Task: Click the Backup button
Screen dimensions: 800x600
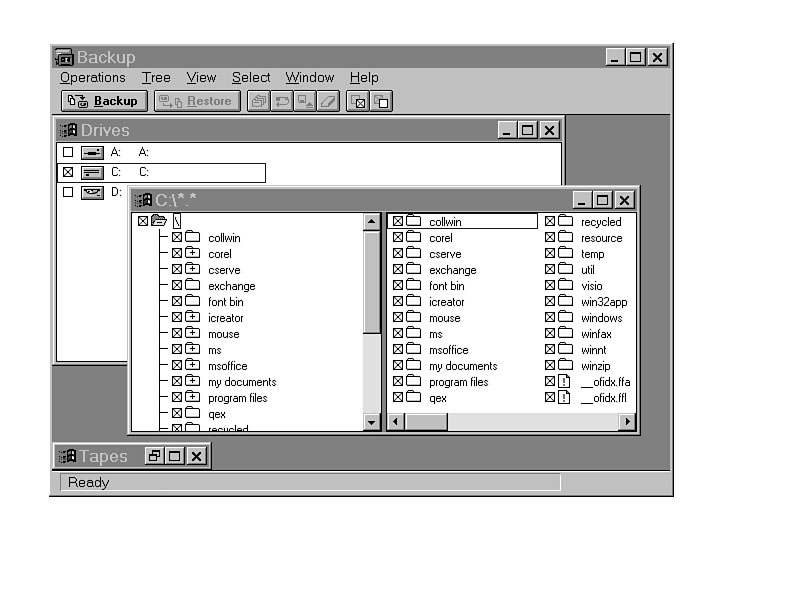Action: point(104,101)
